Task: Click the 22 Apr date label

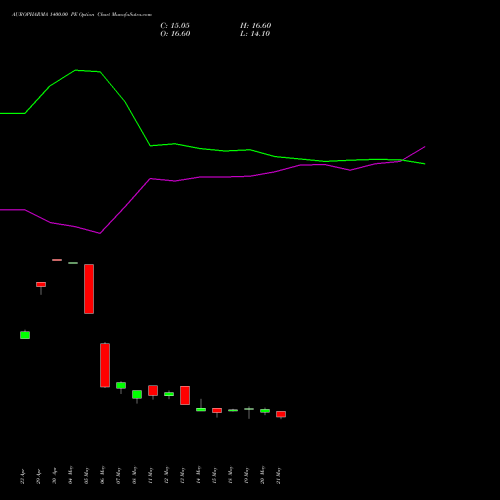Action: (22, 475)
